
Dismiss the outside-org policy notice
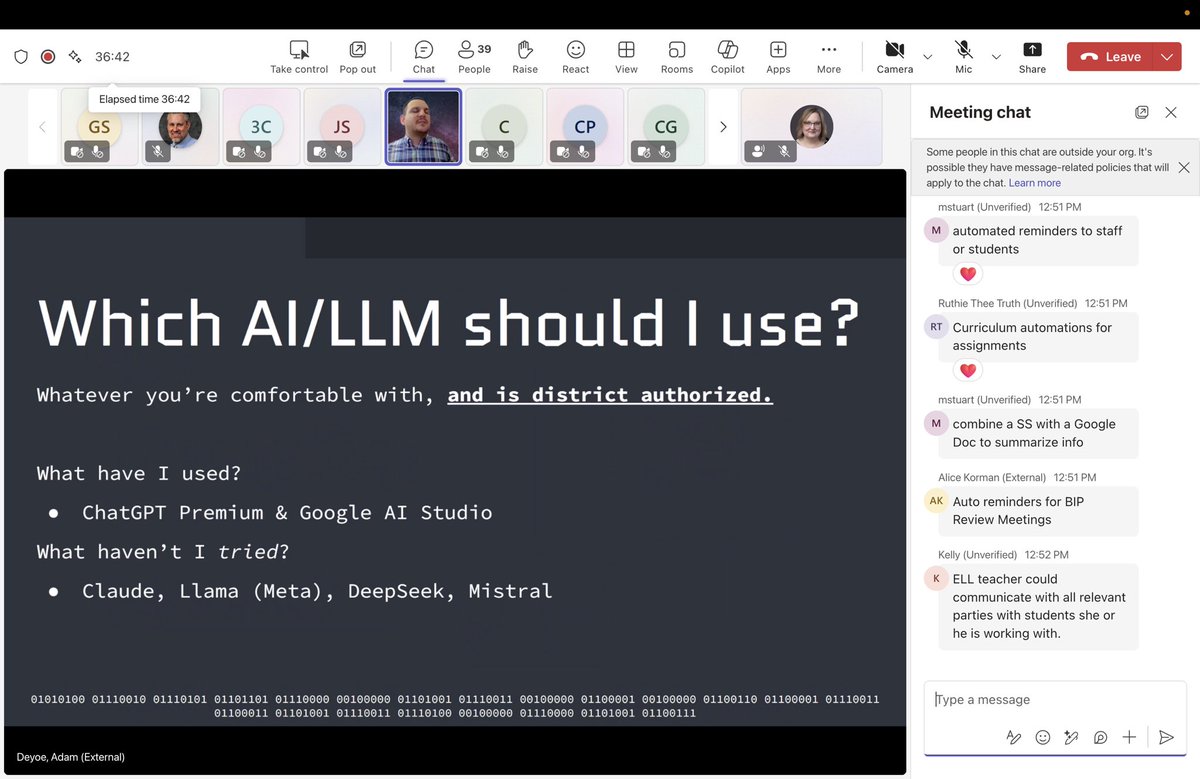click(x=1184, y=167)
